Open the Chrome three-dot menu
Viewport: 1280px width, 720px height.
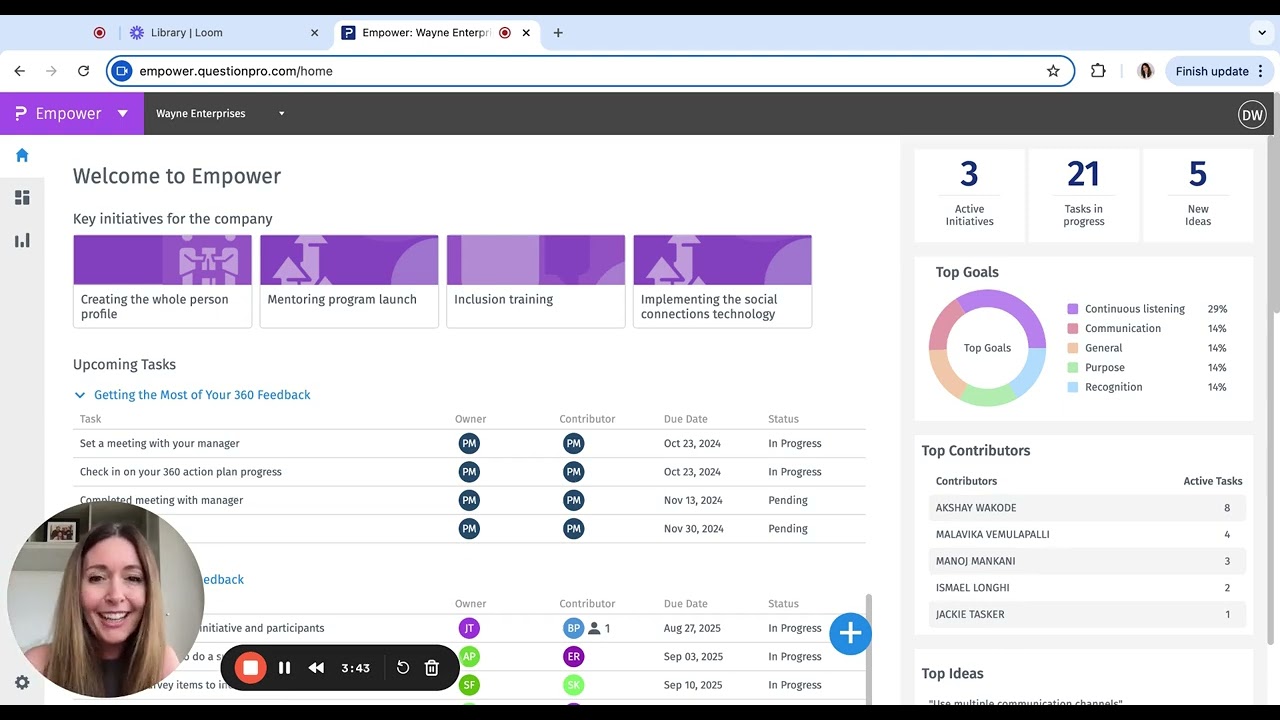tap(1261, 71)
